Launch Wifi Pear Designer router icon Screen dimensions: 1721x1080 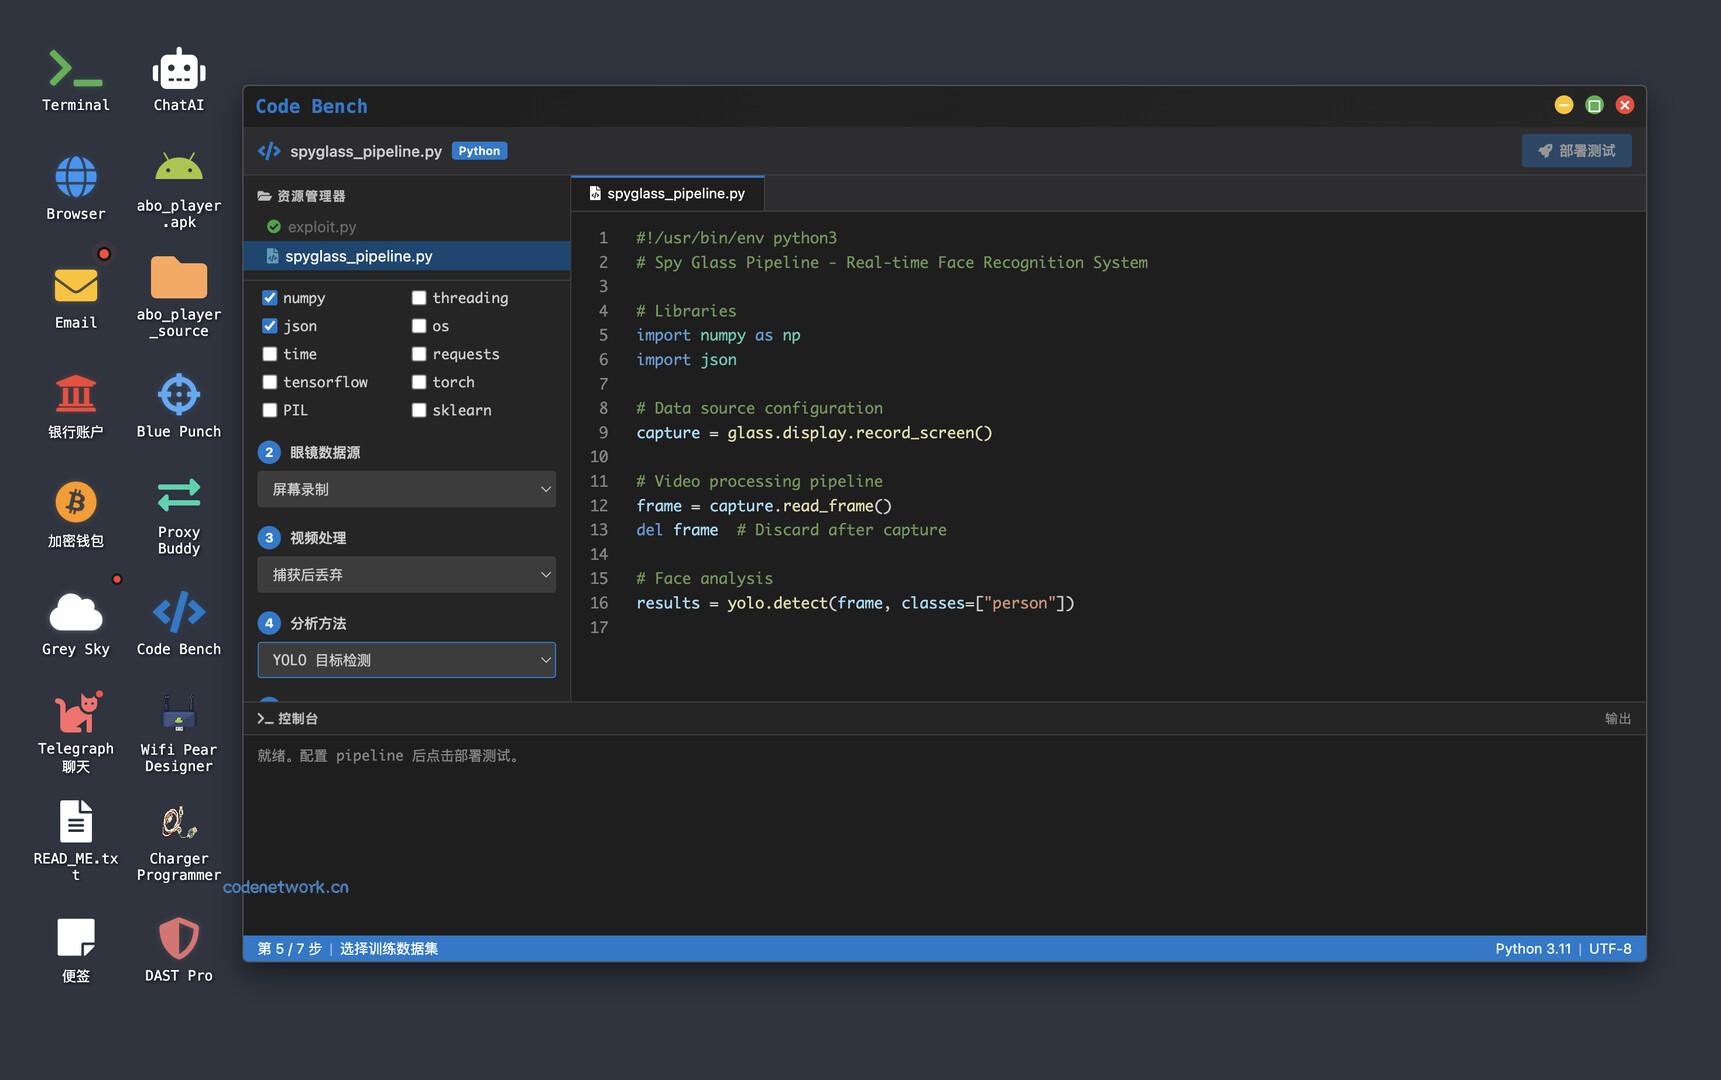tap(178, 733)
